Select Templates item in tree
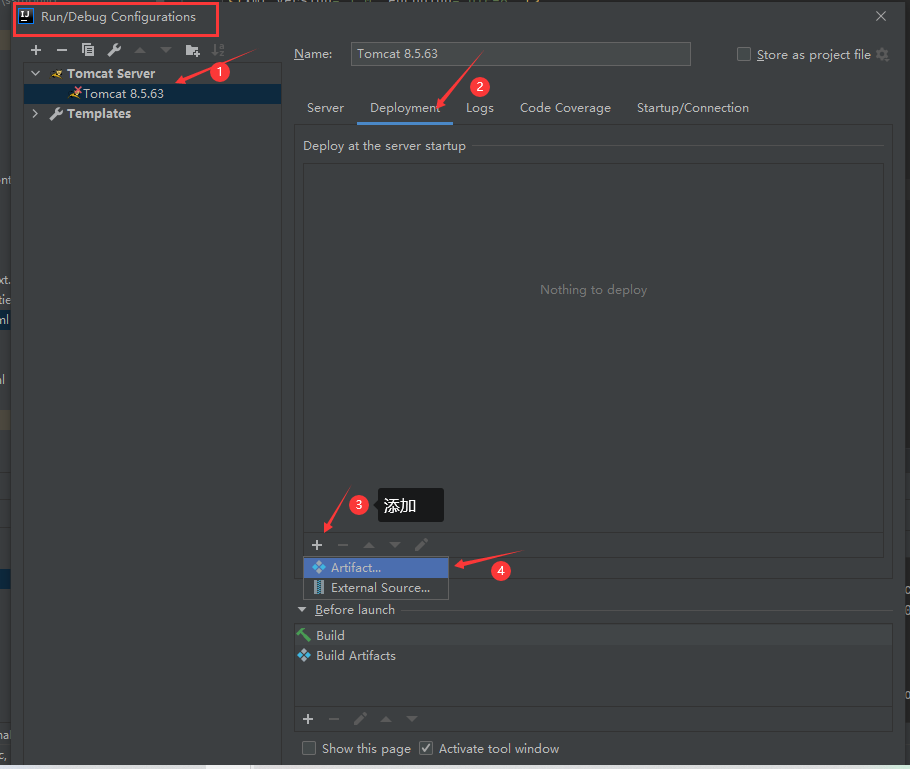Image resolution: width=910 pixels, height=769 pixels. click(99, 114)
